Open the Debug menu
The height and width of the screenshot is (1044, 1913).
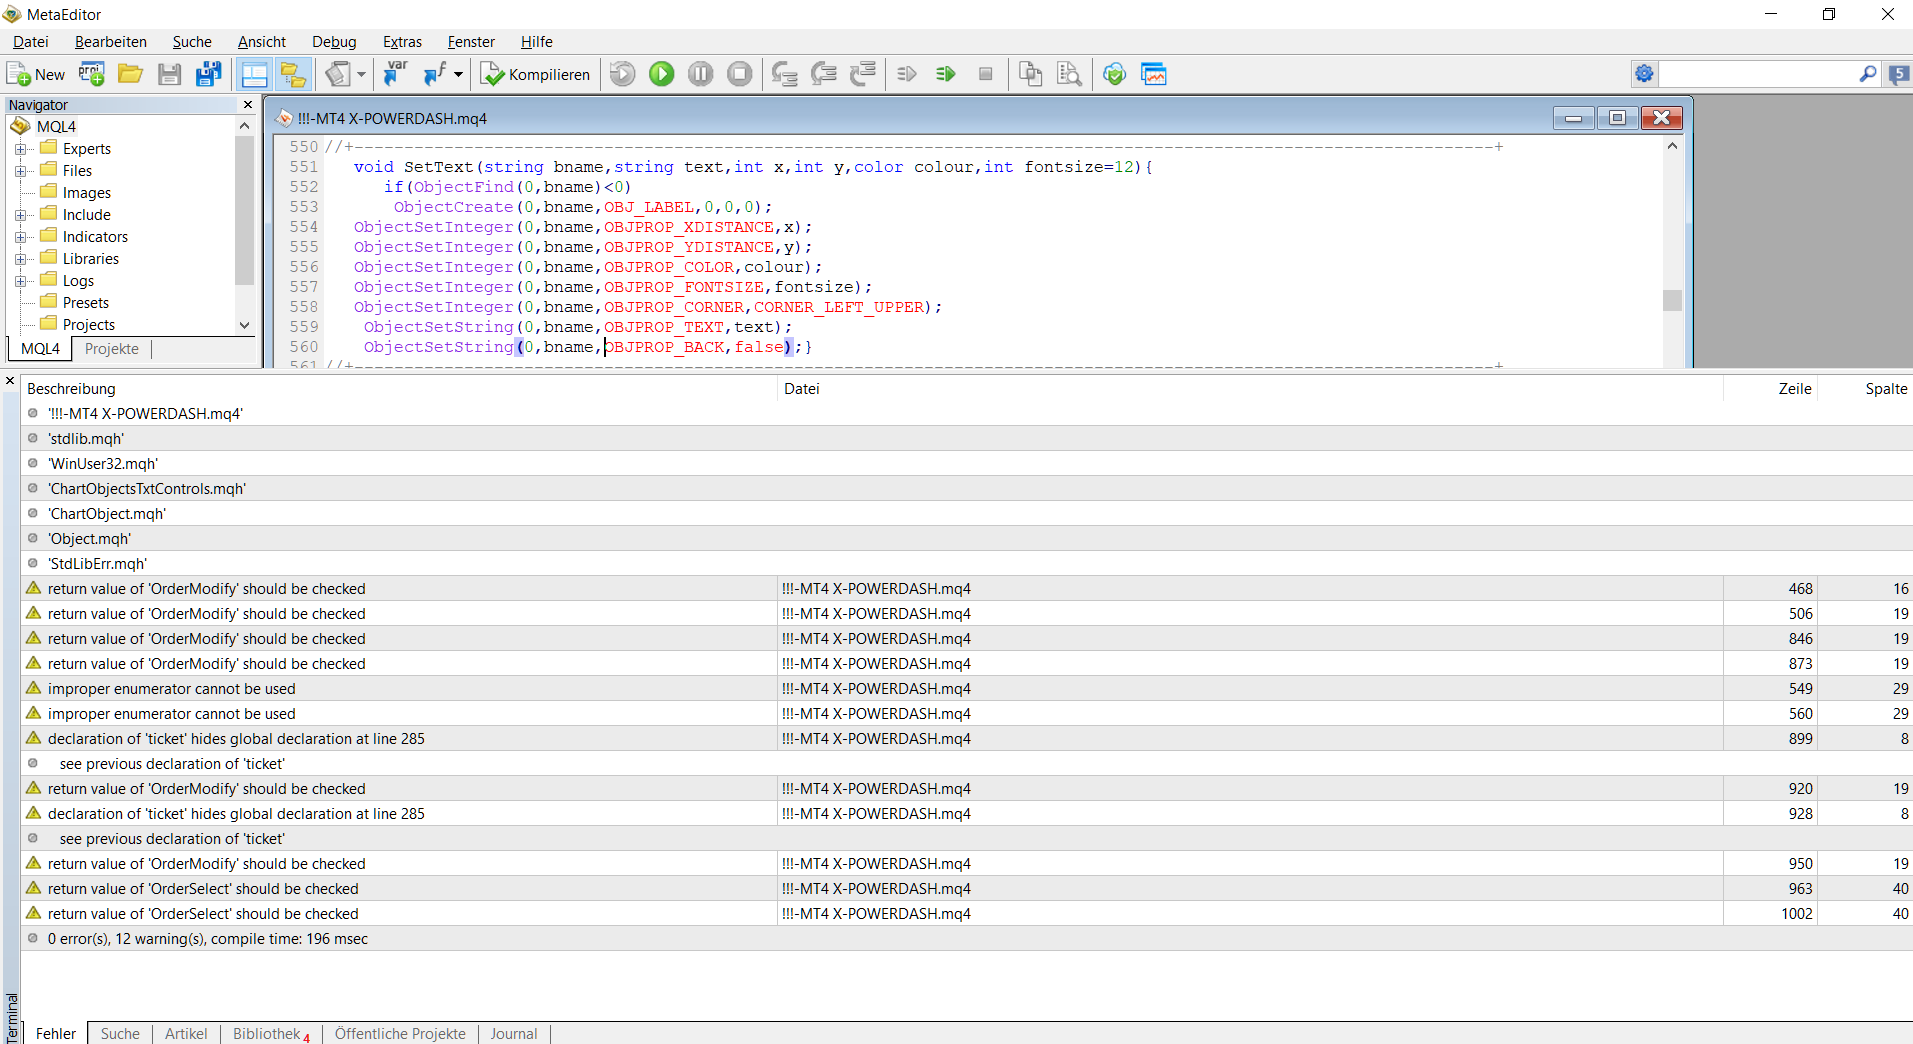tap(333, 42)
